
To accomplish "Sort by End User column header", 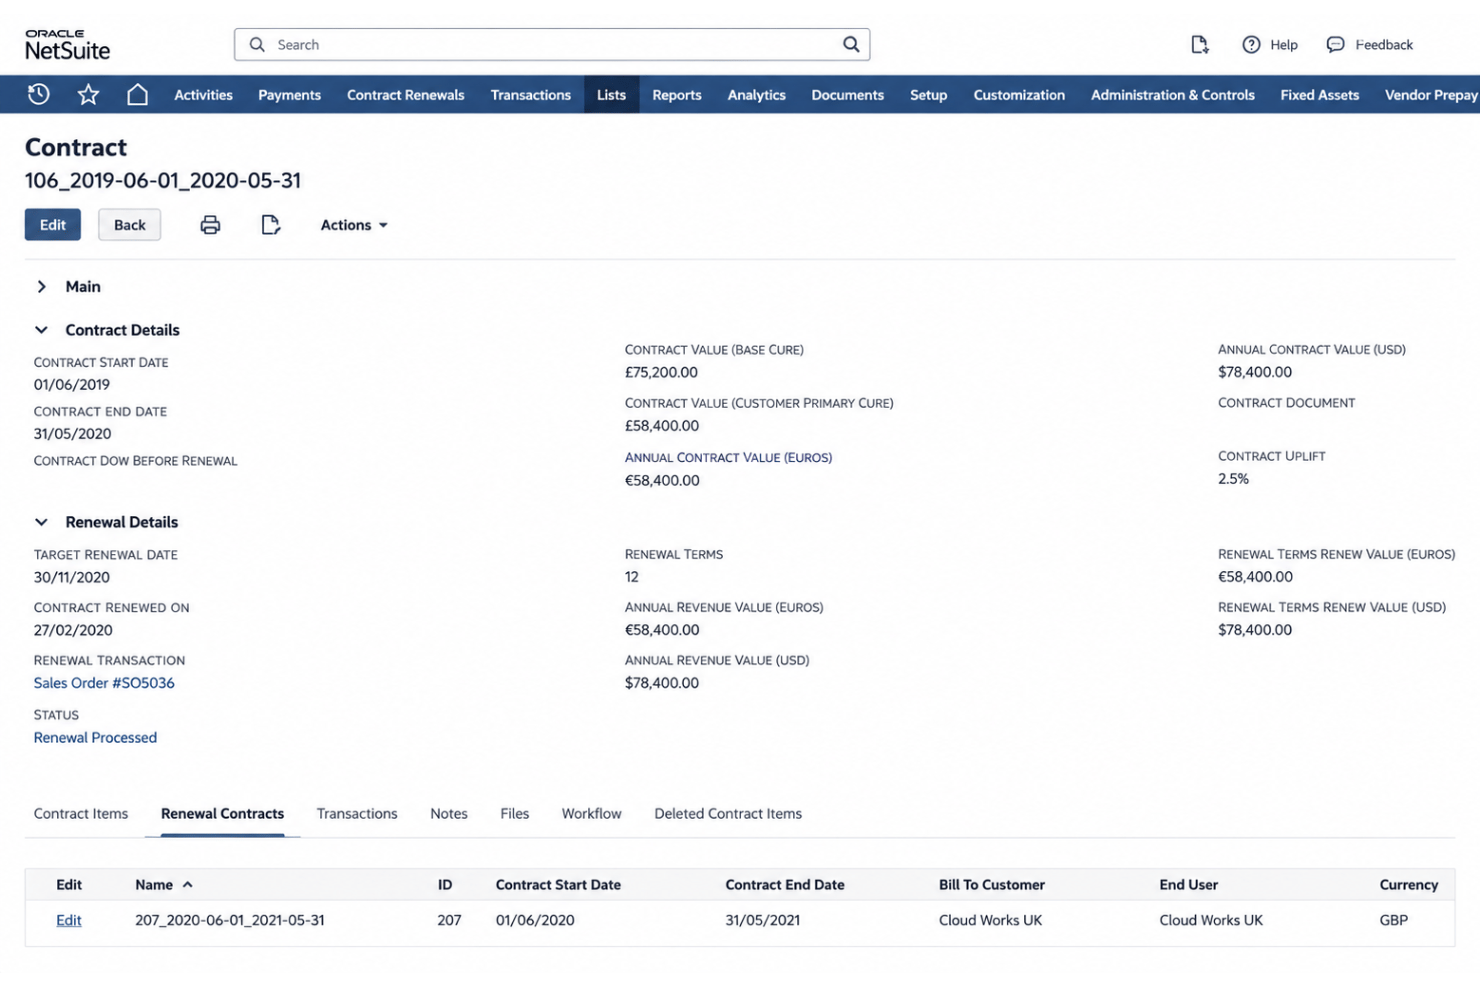I will (x=1188, y=884).
